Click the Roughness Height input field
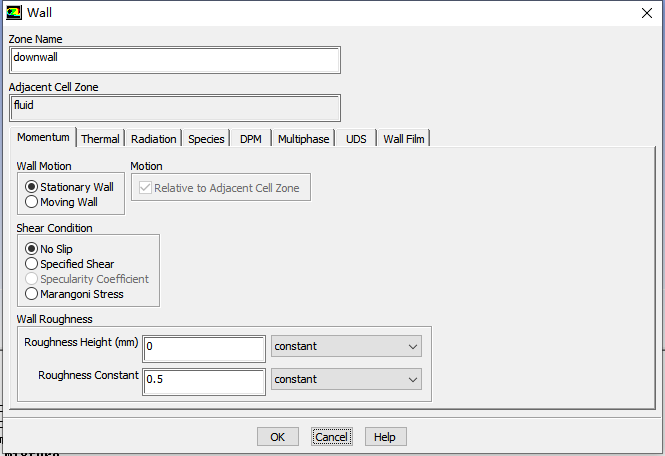This screenshot has height=456, width=665. (x=204, y=347)
